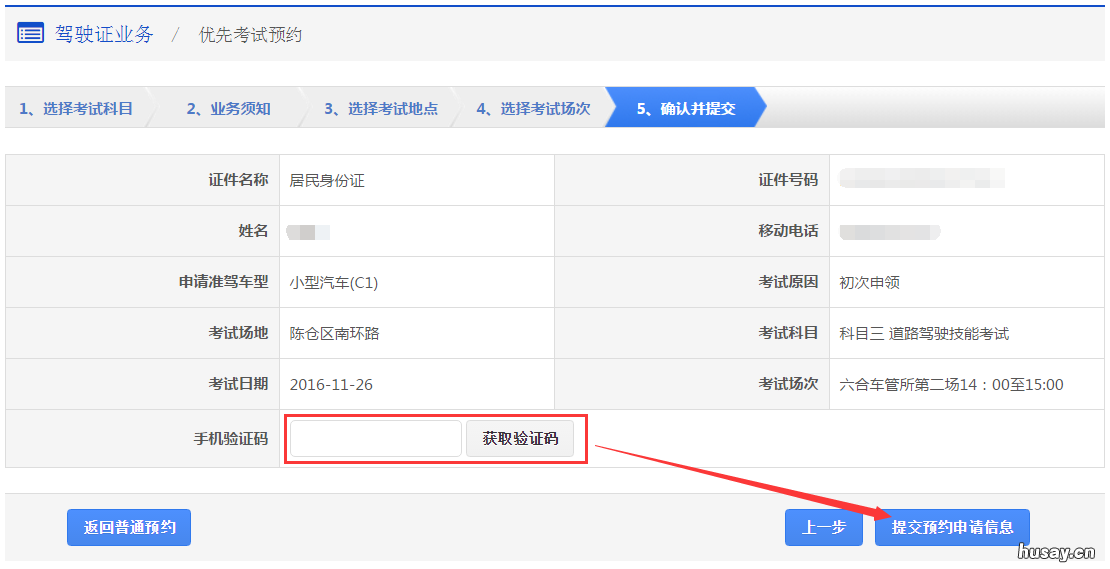Click the 返回普通预约 button
The height and width of the screenshot is (569, 1110).
click(129, 527)
